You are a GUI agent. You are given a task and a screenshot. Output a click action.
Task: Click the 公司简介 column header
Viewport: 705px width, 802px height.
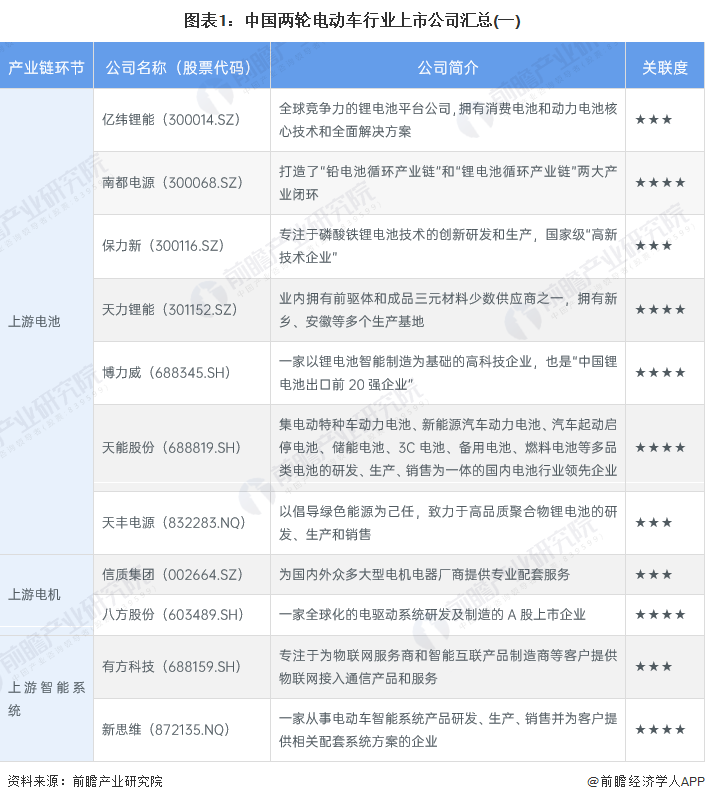pyautogui.click(x=447, y=68)
